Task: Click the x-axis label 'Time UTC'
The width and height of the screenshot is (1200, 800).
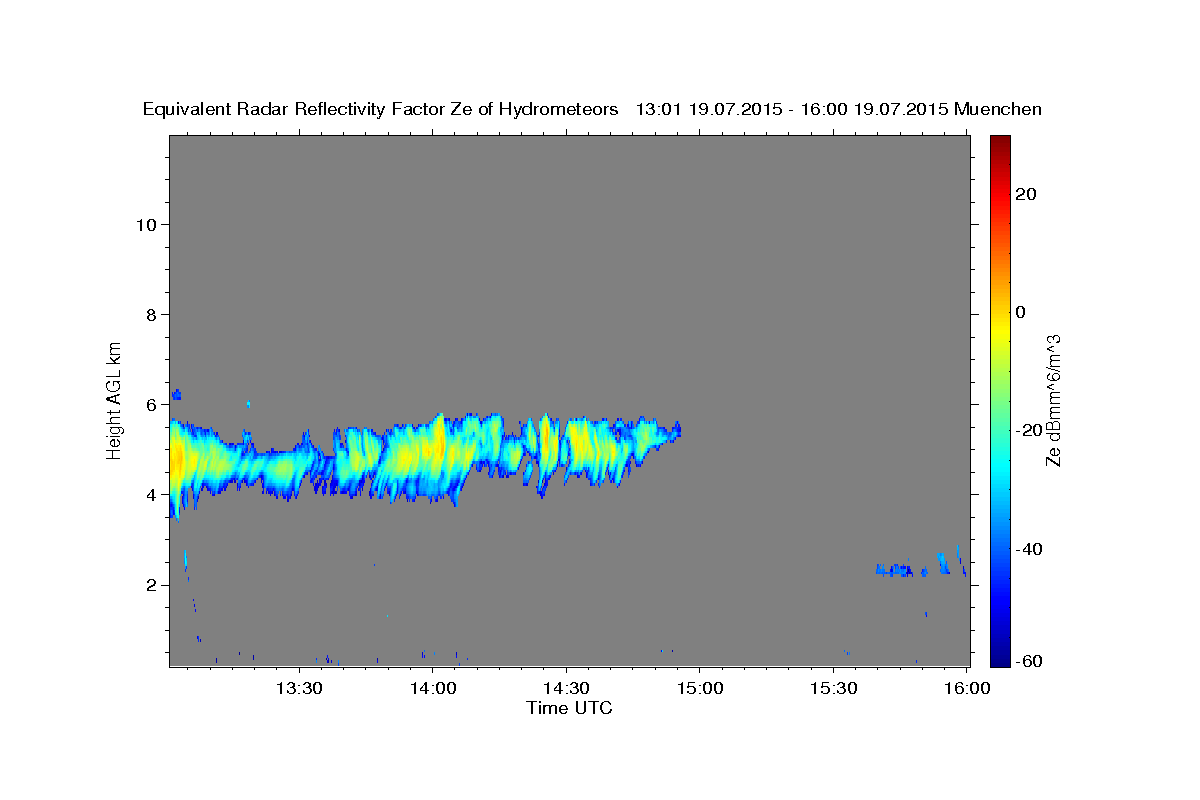Action: click(x=569, y=708)
